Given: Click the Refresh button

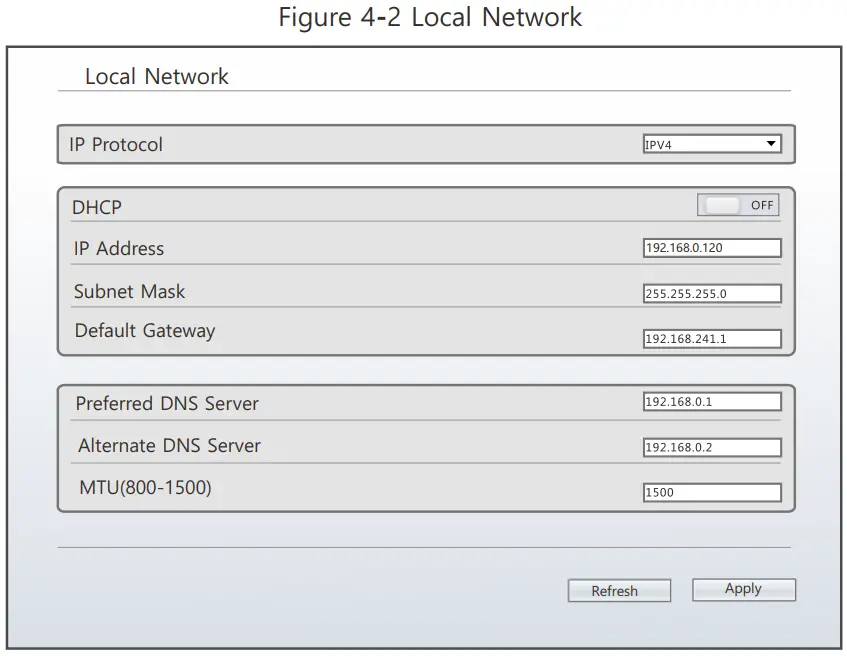Looking at the screenshot, I should pyautogui.click(x=618, y=590).
